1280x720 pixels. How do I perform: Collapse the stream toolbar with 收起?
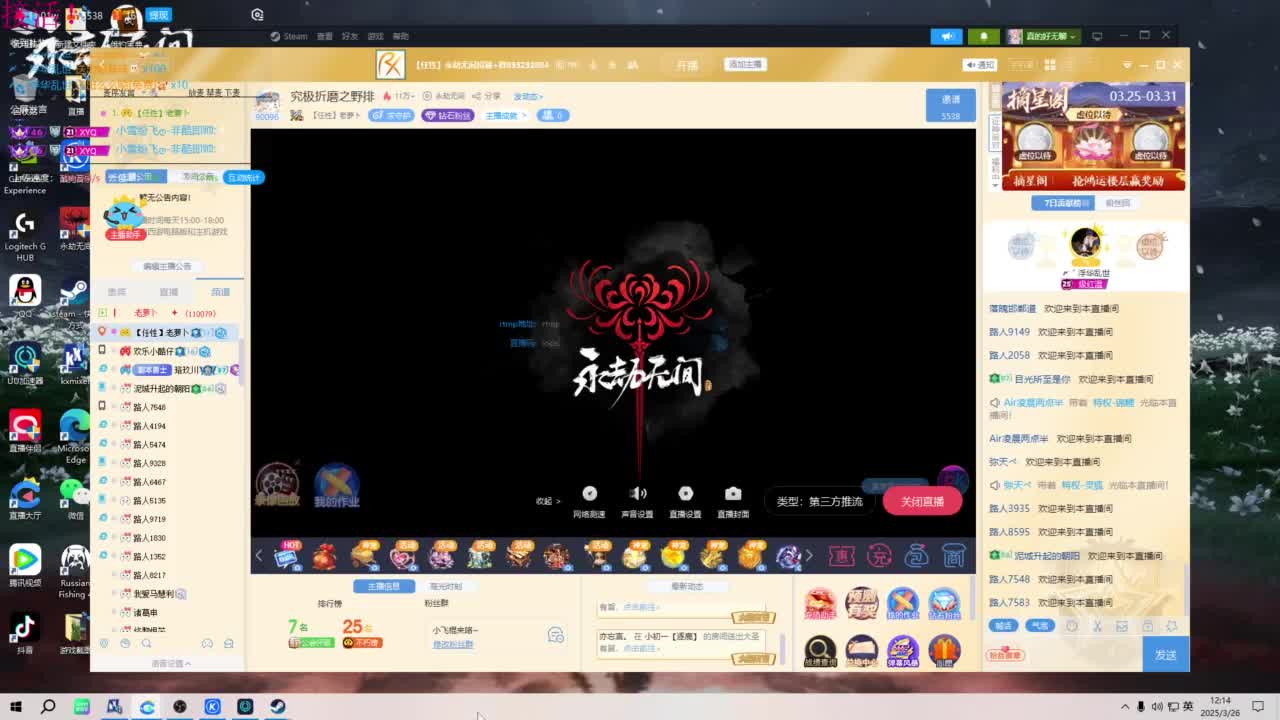point(547,501)
